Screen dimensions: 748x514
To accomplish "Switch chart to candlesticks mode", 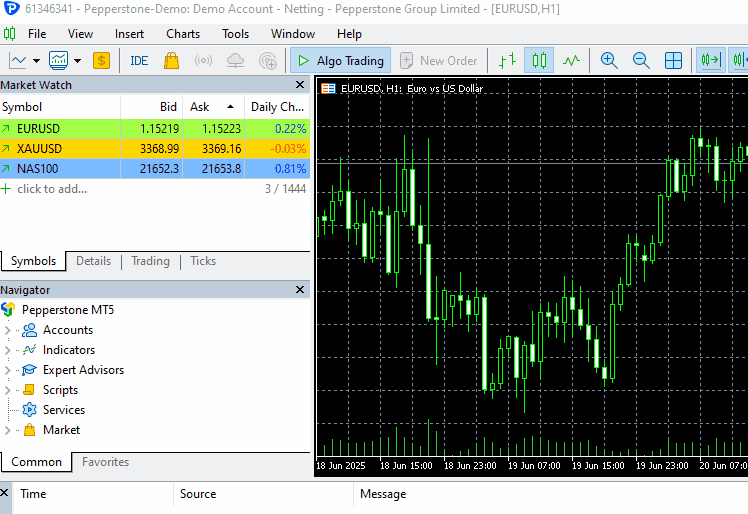I will [539, 61].
